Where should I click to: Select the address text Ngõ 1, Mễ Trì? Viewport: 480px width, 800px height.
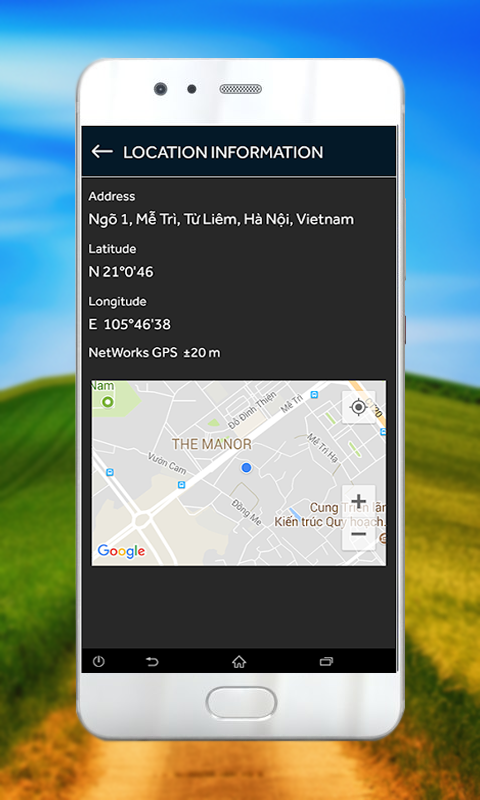pos(221,219)
